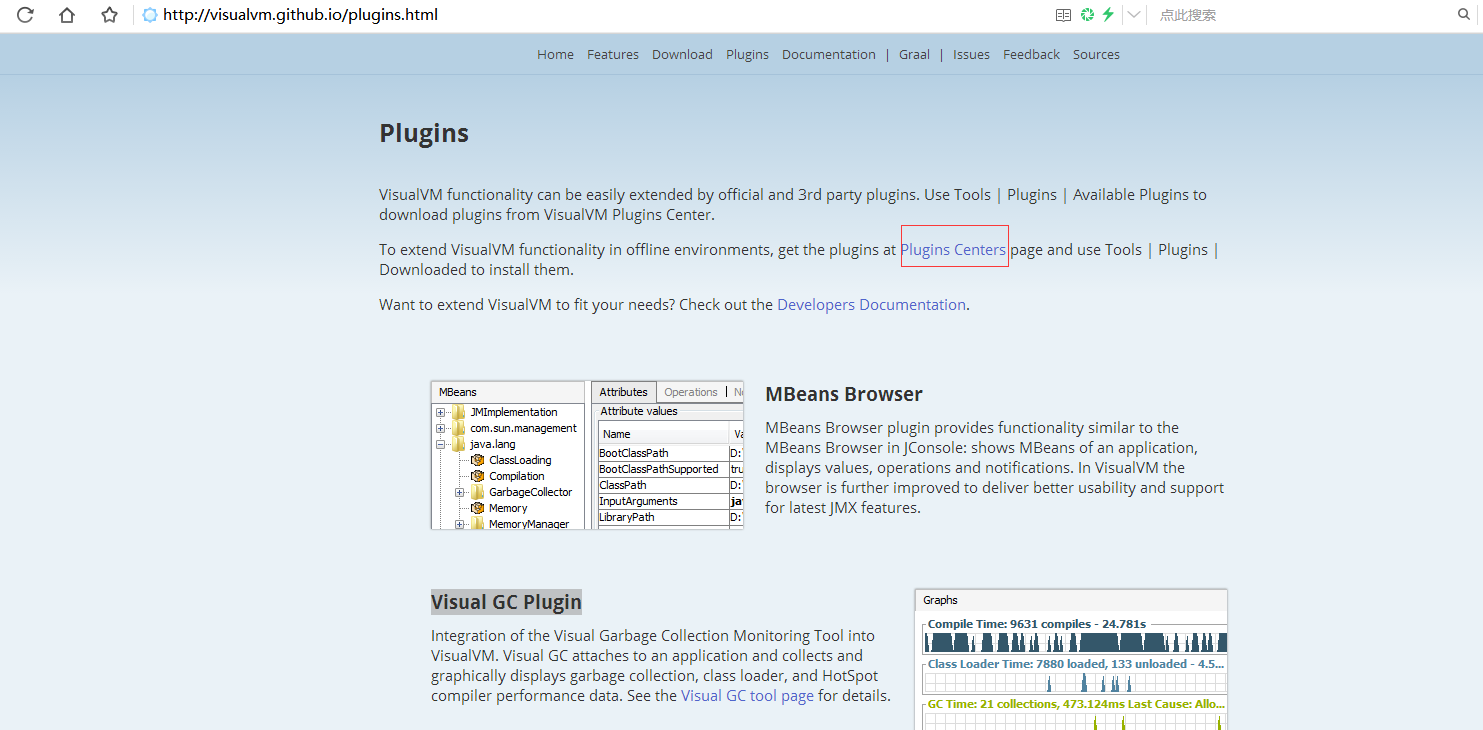The height and width of the screenshot is (730, 1483).
Task: Click the MBeans Browser heading
Action: (x=844, y=394)
